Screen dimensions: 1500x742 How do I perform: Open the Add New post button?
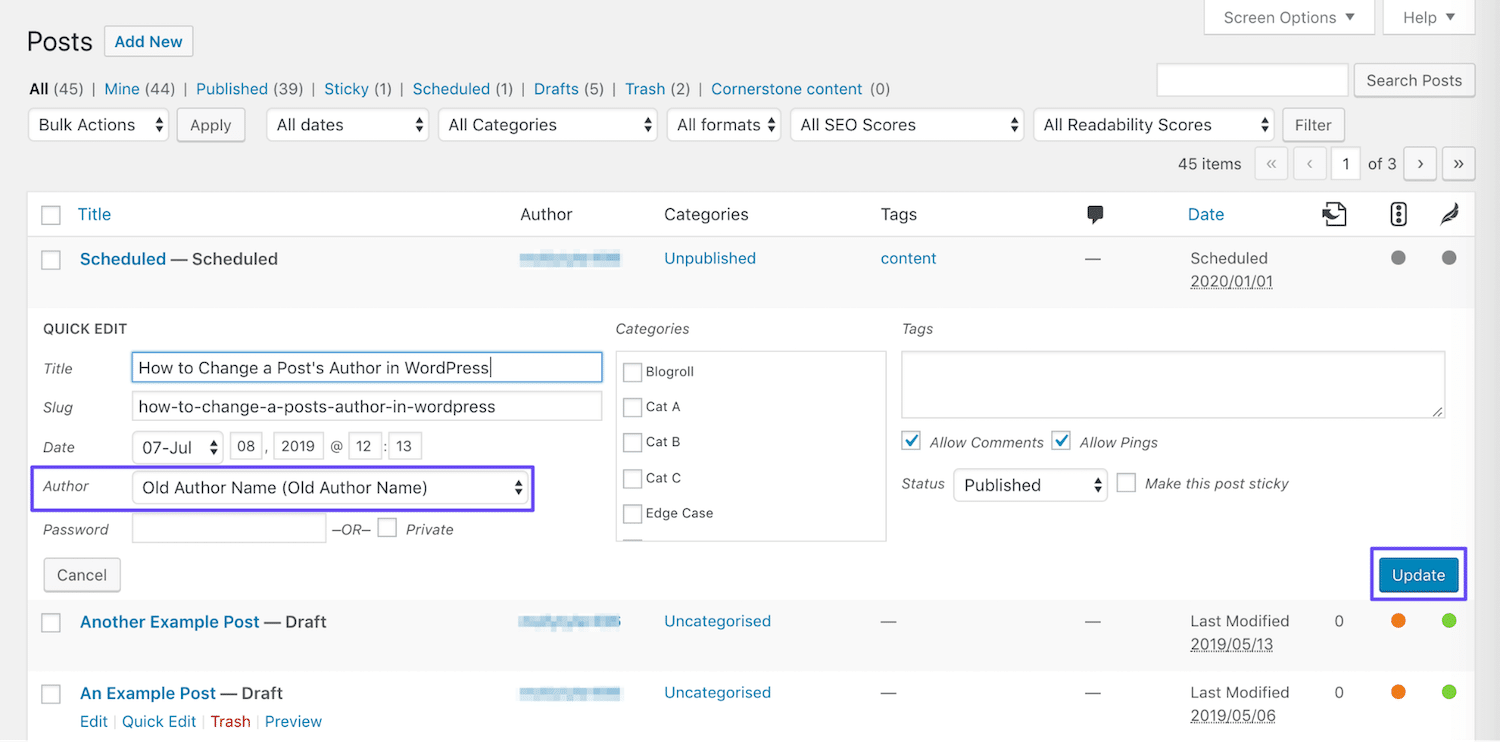pos(148,41)
